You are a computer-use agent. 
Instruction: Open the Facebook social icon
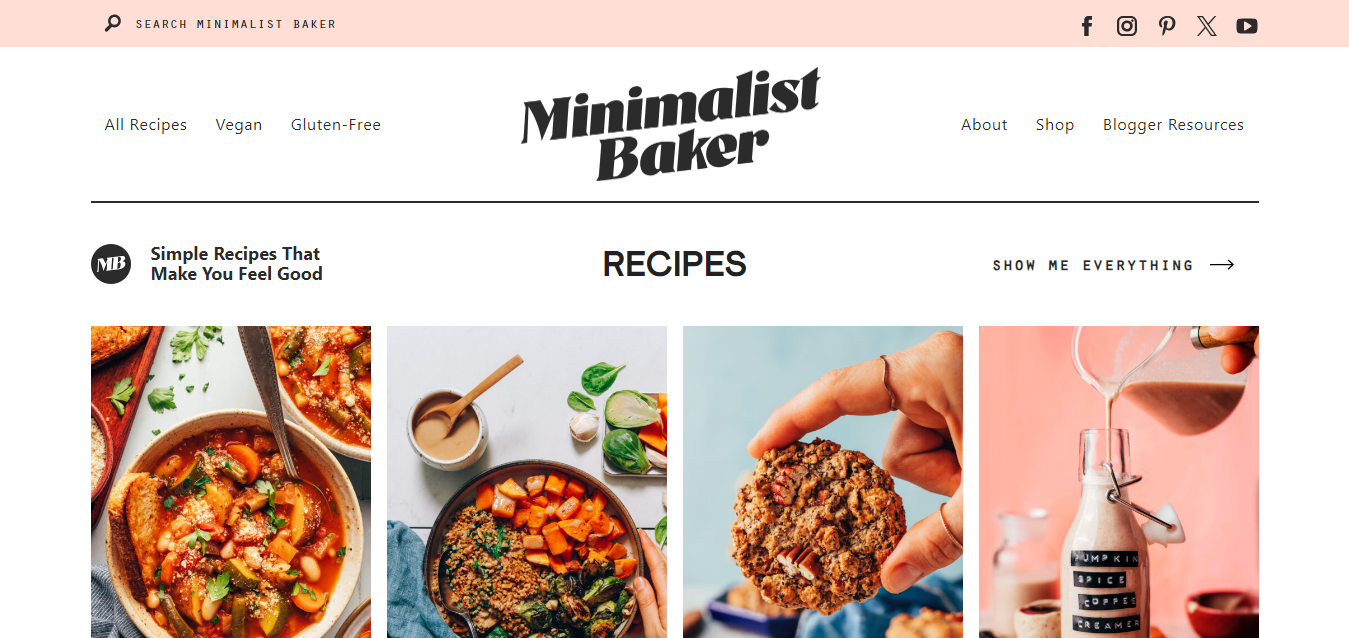(1087, 26)
